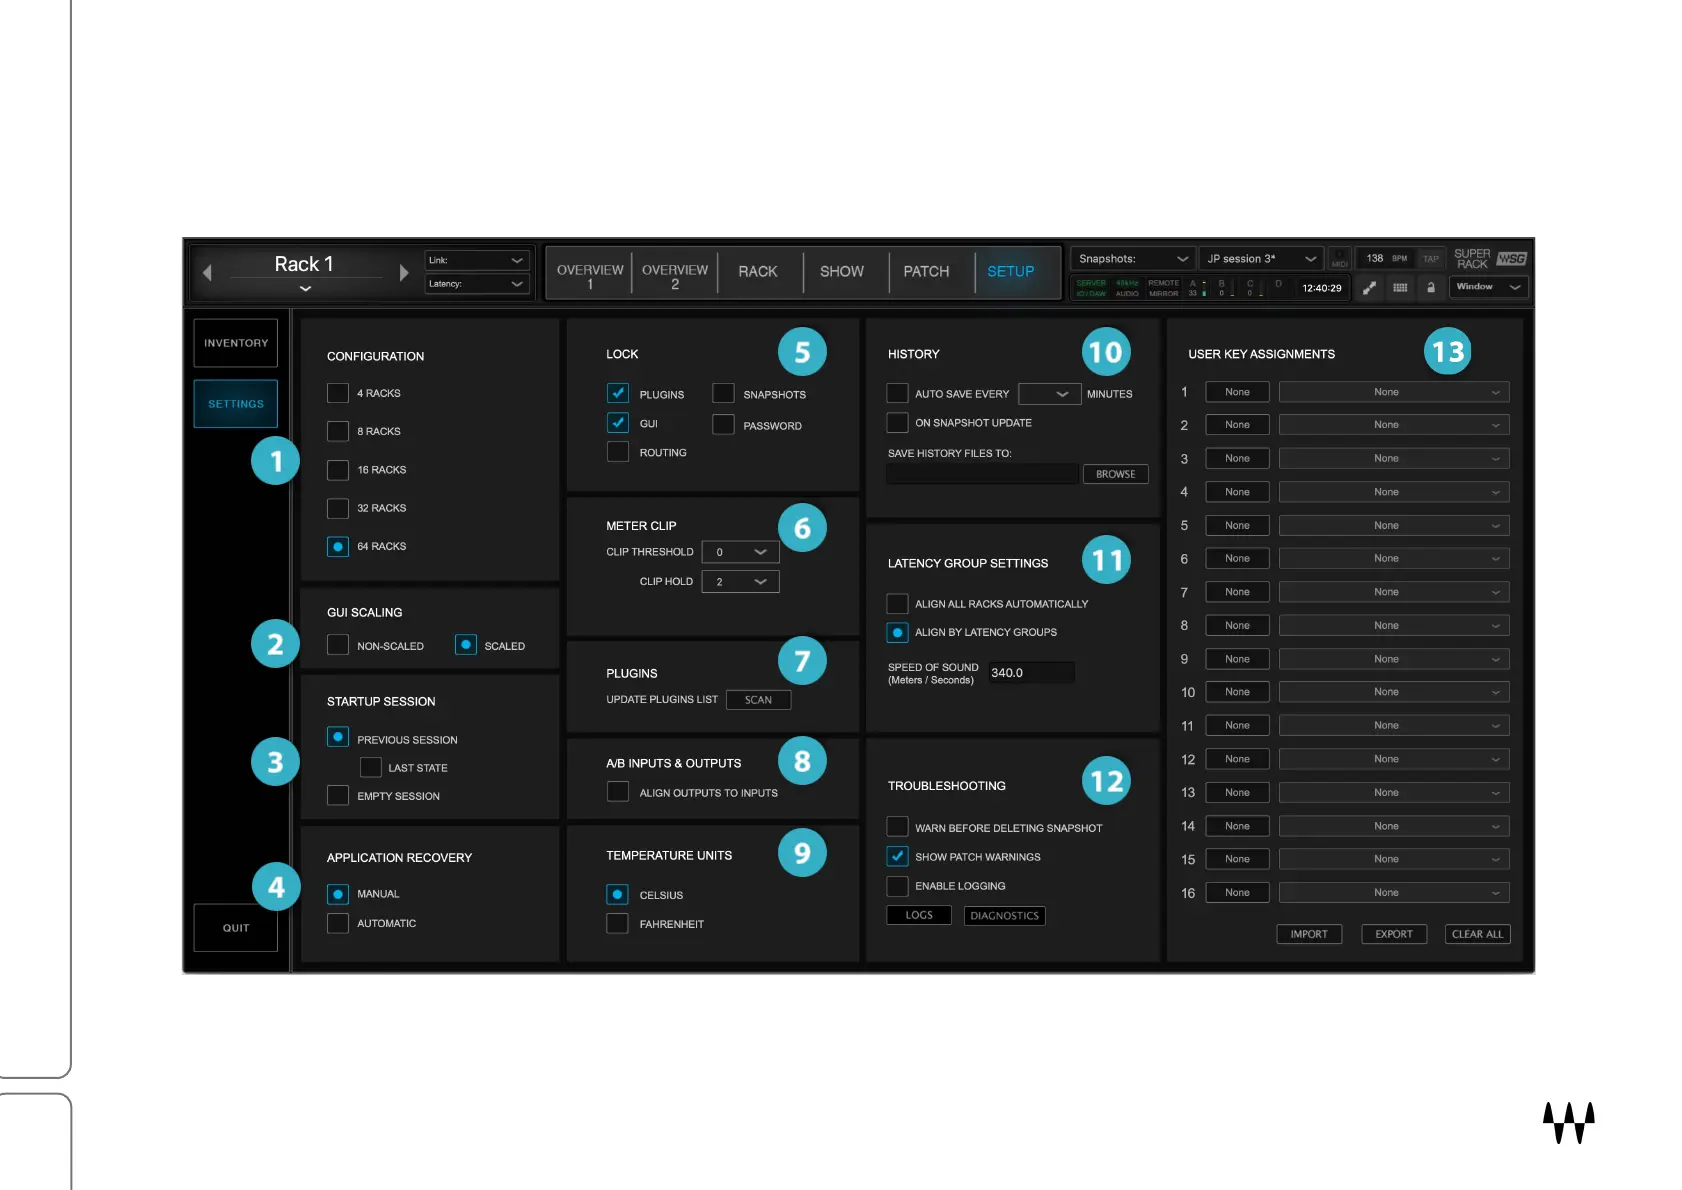Enable Align All Racks Automatically
The image size is (1682, 1190).
pos(898,604)
